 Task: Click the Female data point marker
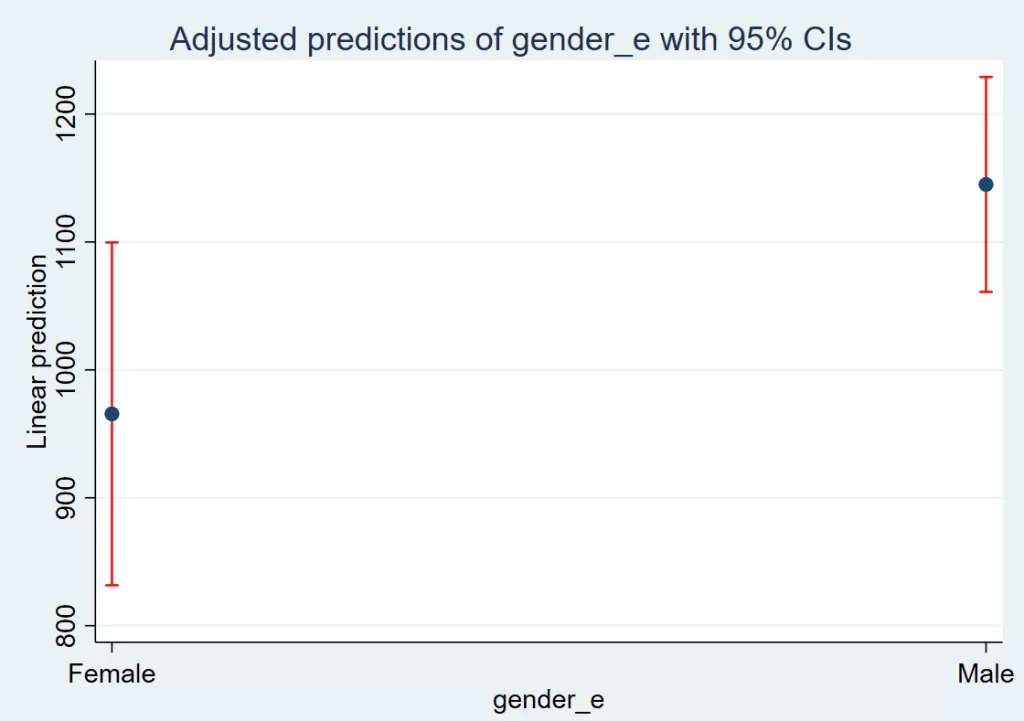pos(112,414)
